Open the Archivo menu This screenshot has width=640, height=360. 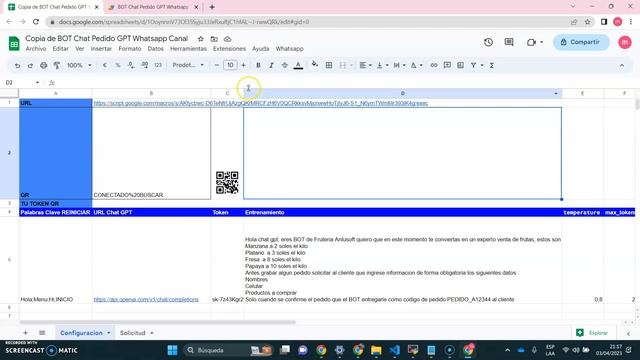[36, 49]
